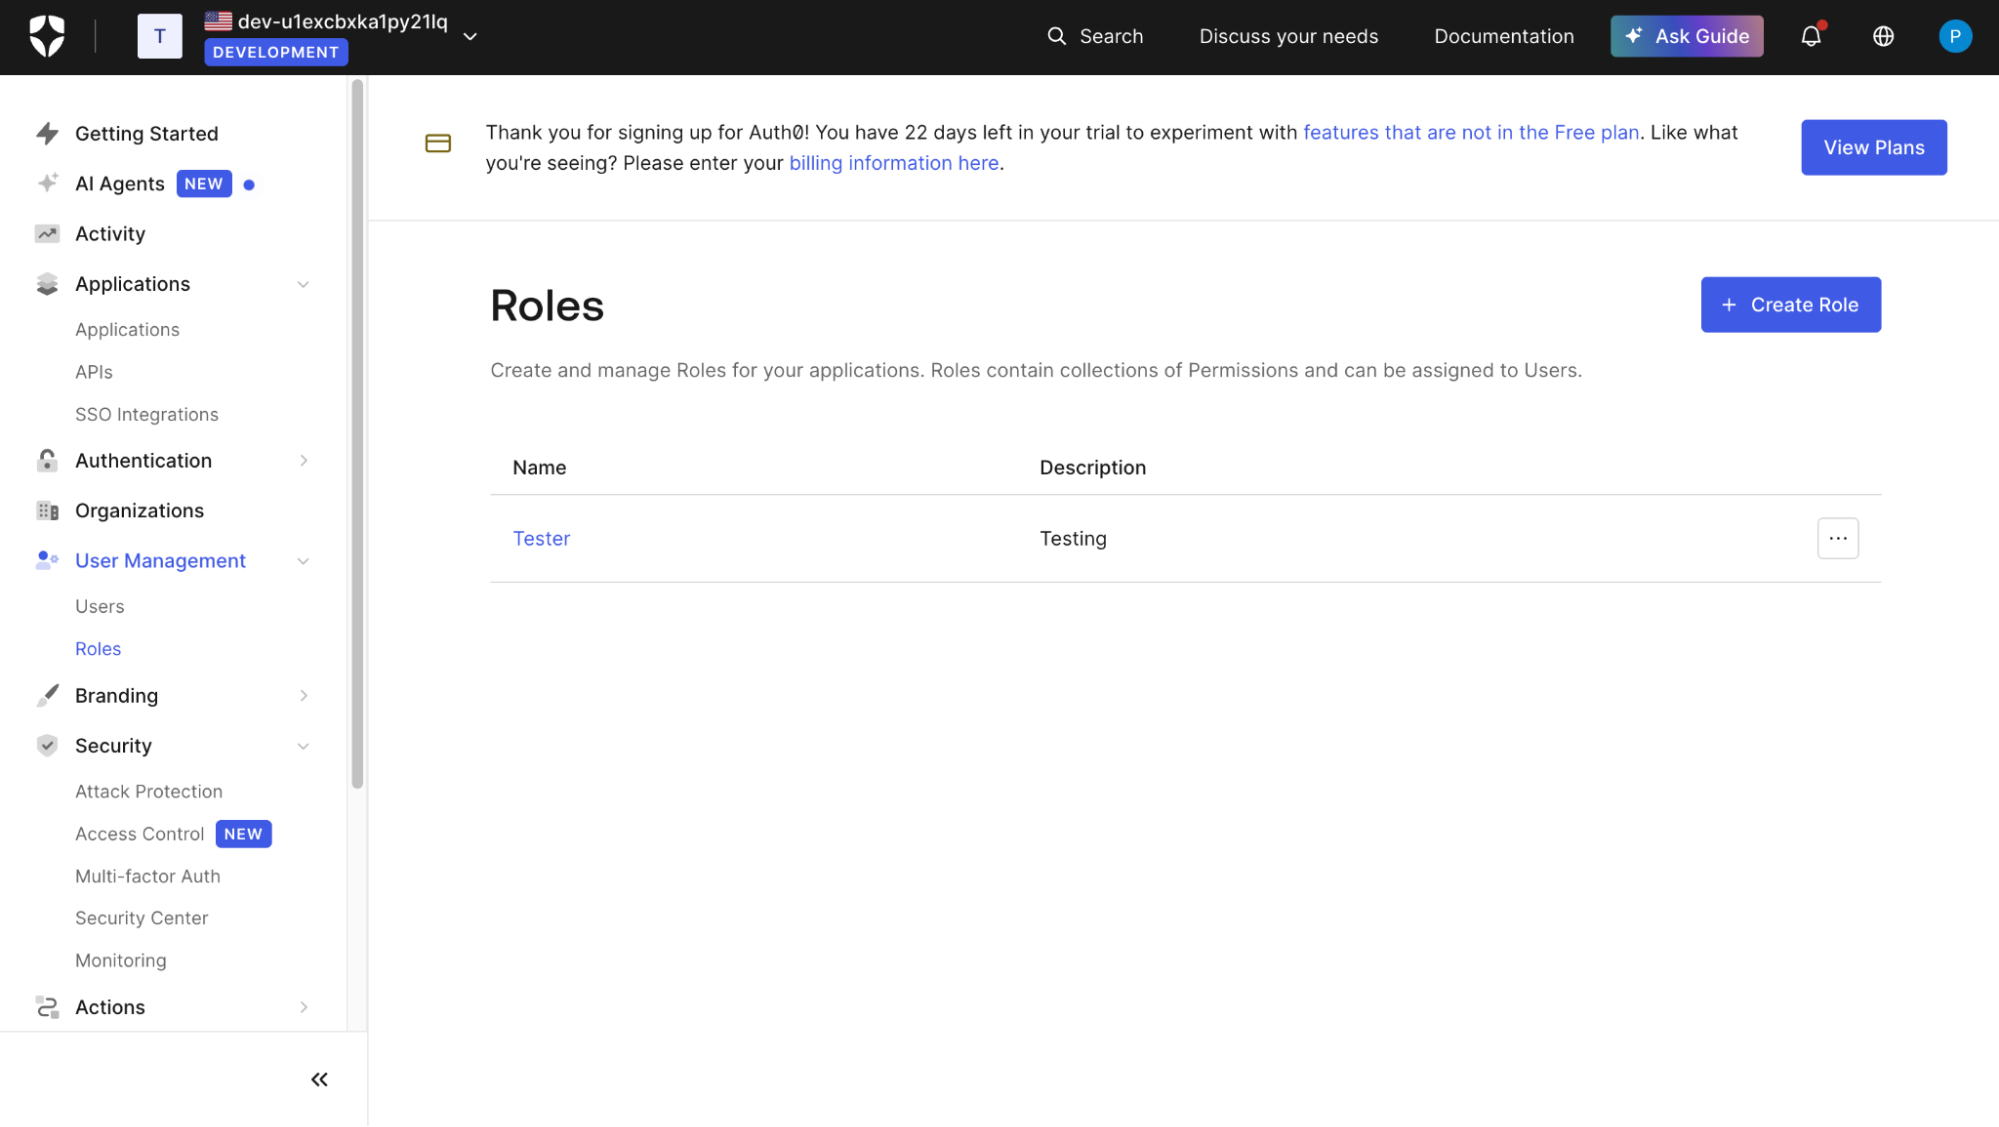Click the Getting Started lightning icon
This screenshot has width=1999, height=1127.
[x=47, y=134]
